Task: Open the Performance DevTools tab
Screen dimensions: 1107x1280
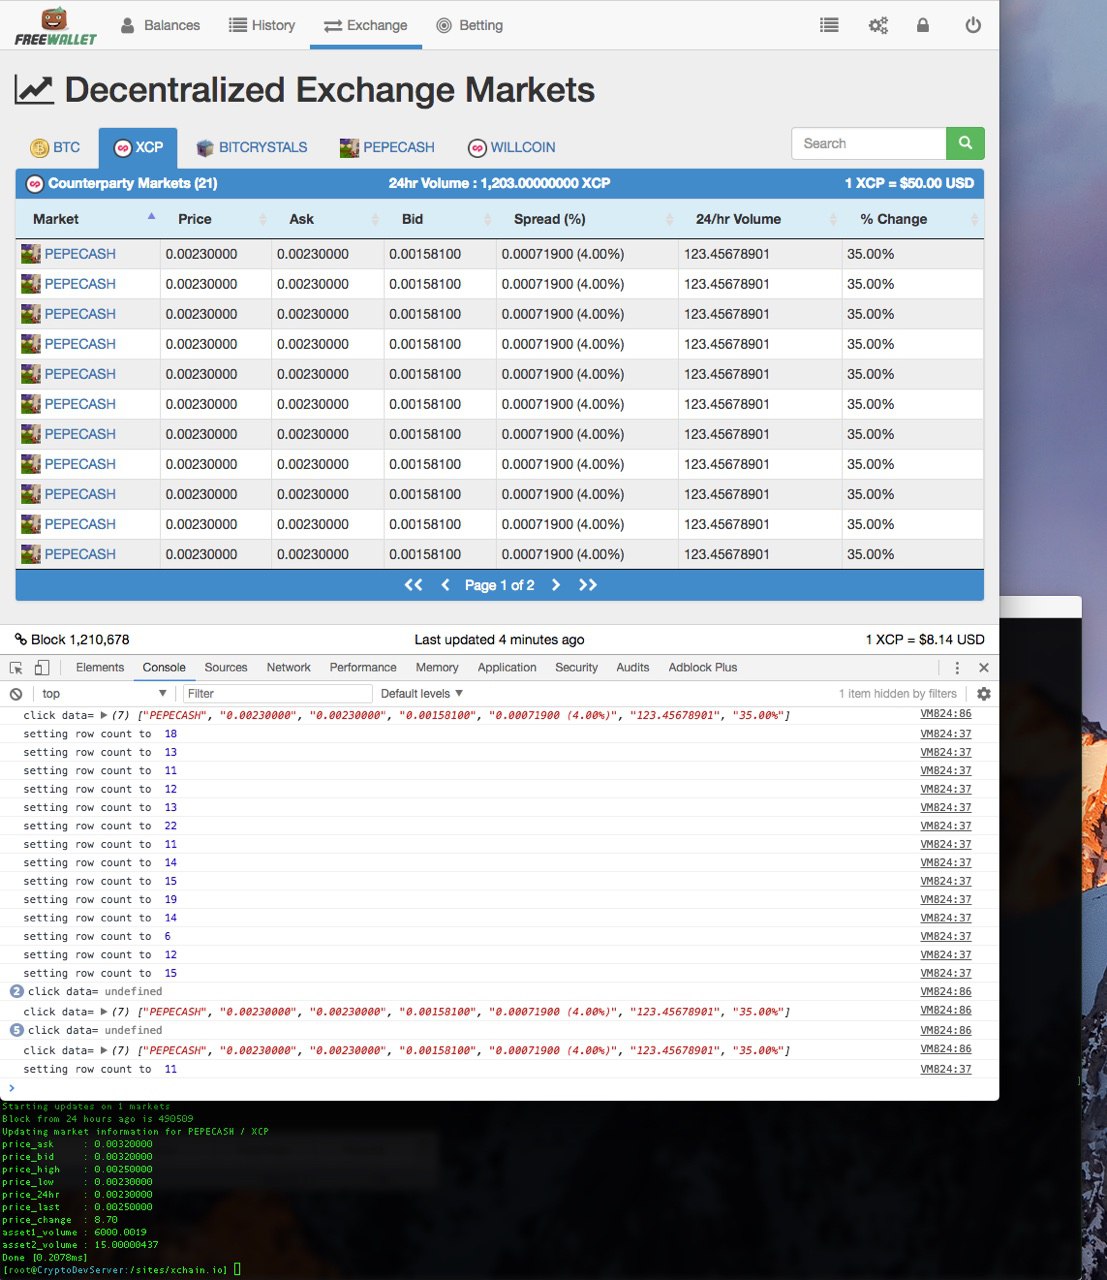Action: 363,667
